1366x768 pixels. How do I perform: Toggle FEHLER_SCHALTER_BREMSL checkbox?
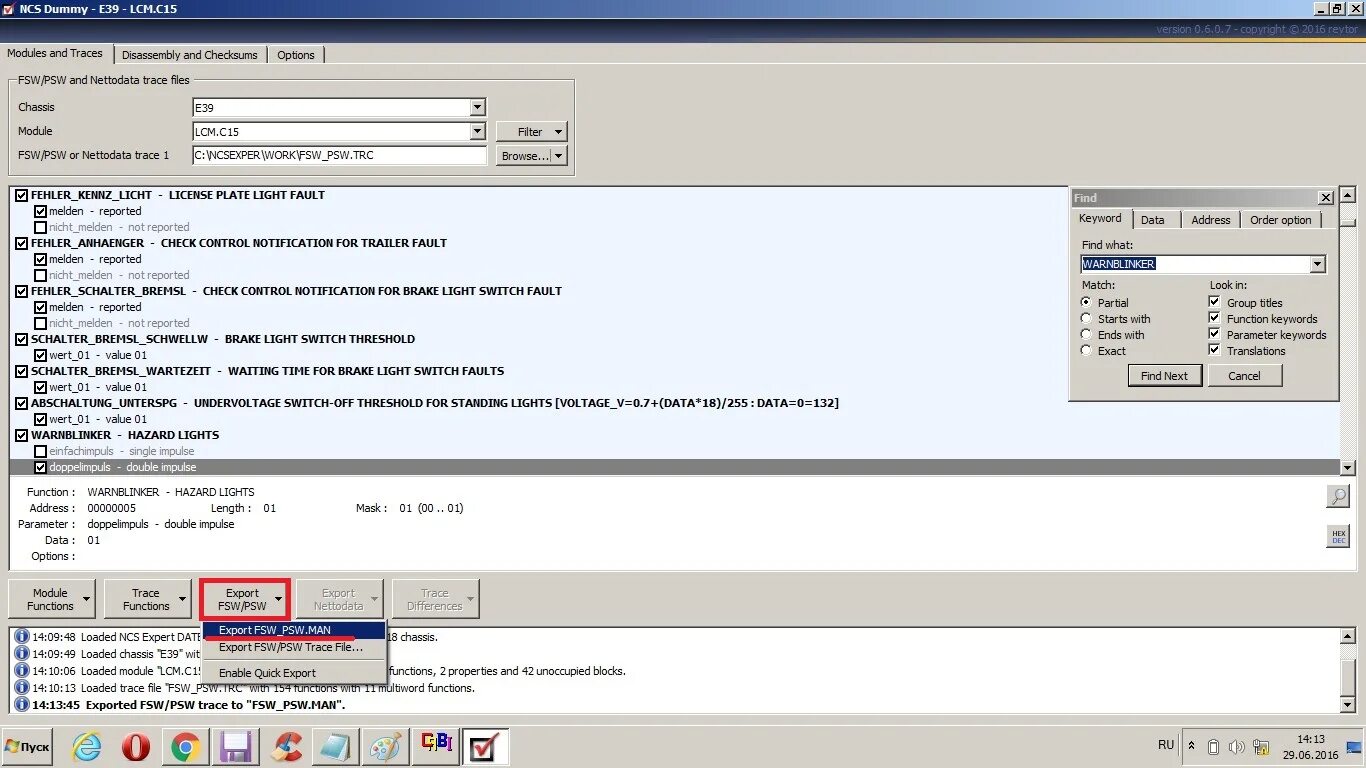pyautogui.click(x=22, y=291)
